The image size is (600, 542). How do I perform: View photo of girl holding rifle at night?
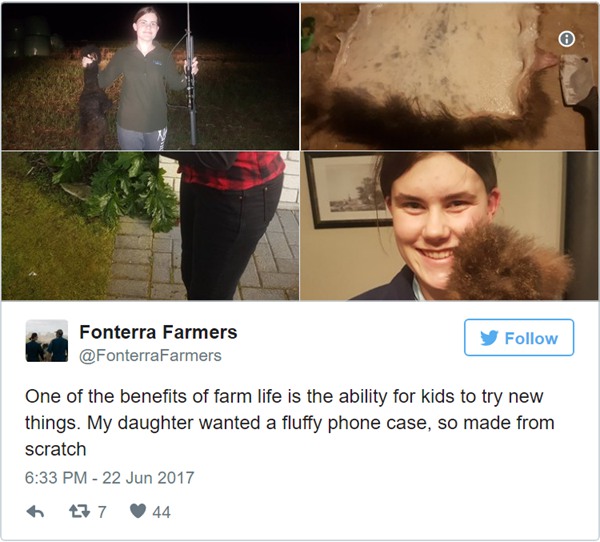point(150,76)
